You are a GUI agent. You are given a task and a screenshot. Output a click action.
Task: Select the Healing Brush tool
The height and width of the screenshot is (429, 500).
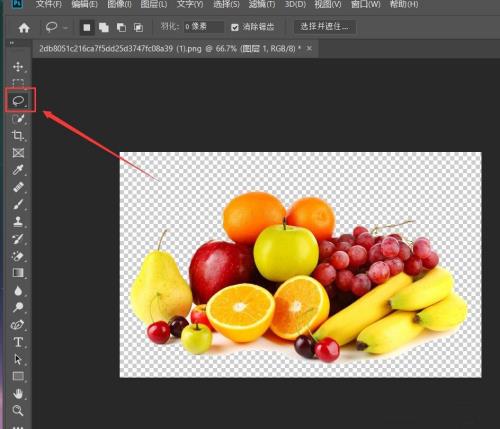[18, 187]
